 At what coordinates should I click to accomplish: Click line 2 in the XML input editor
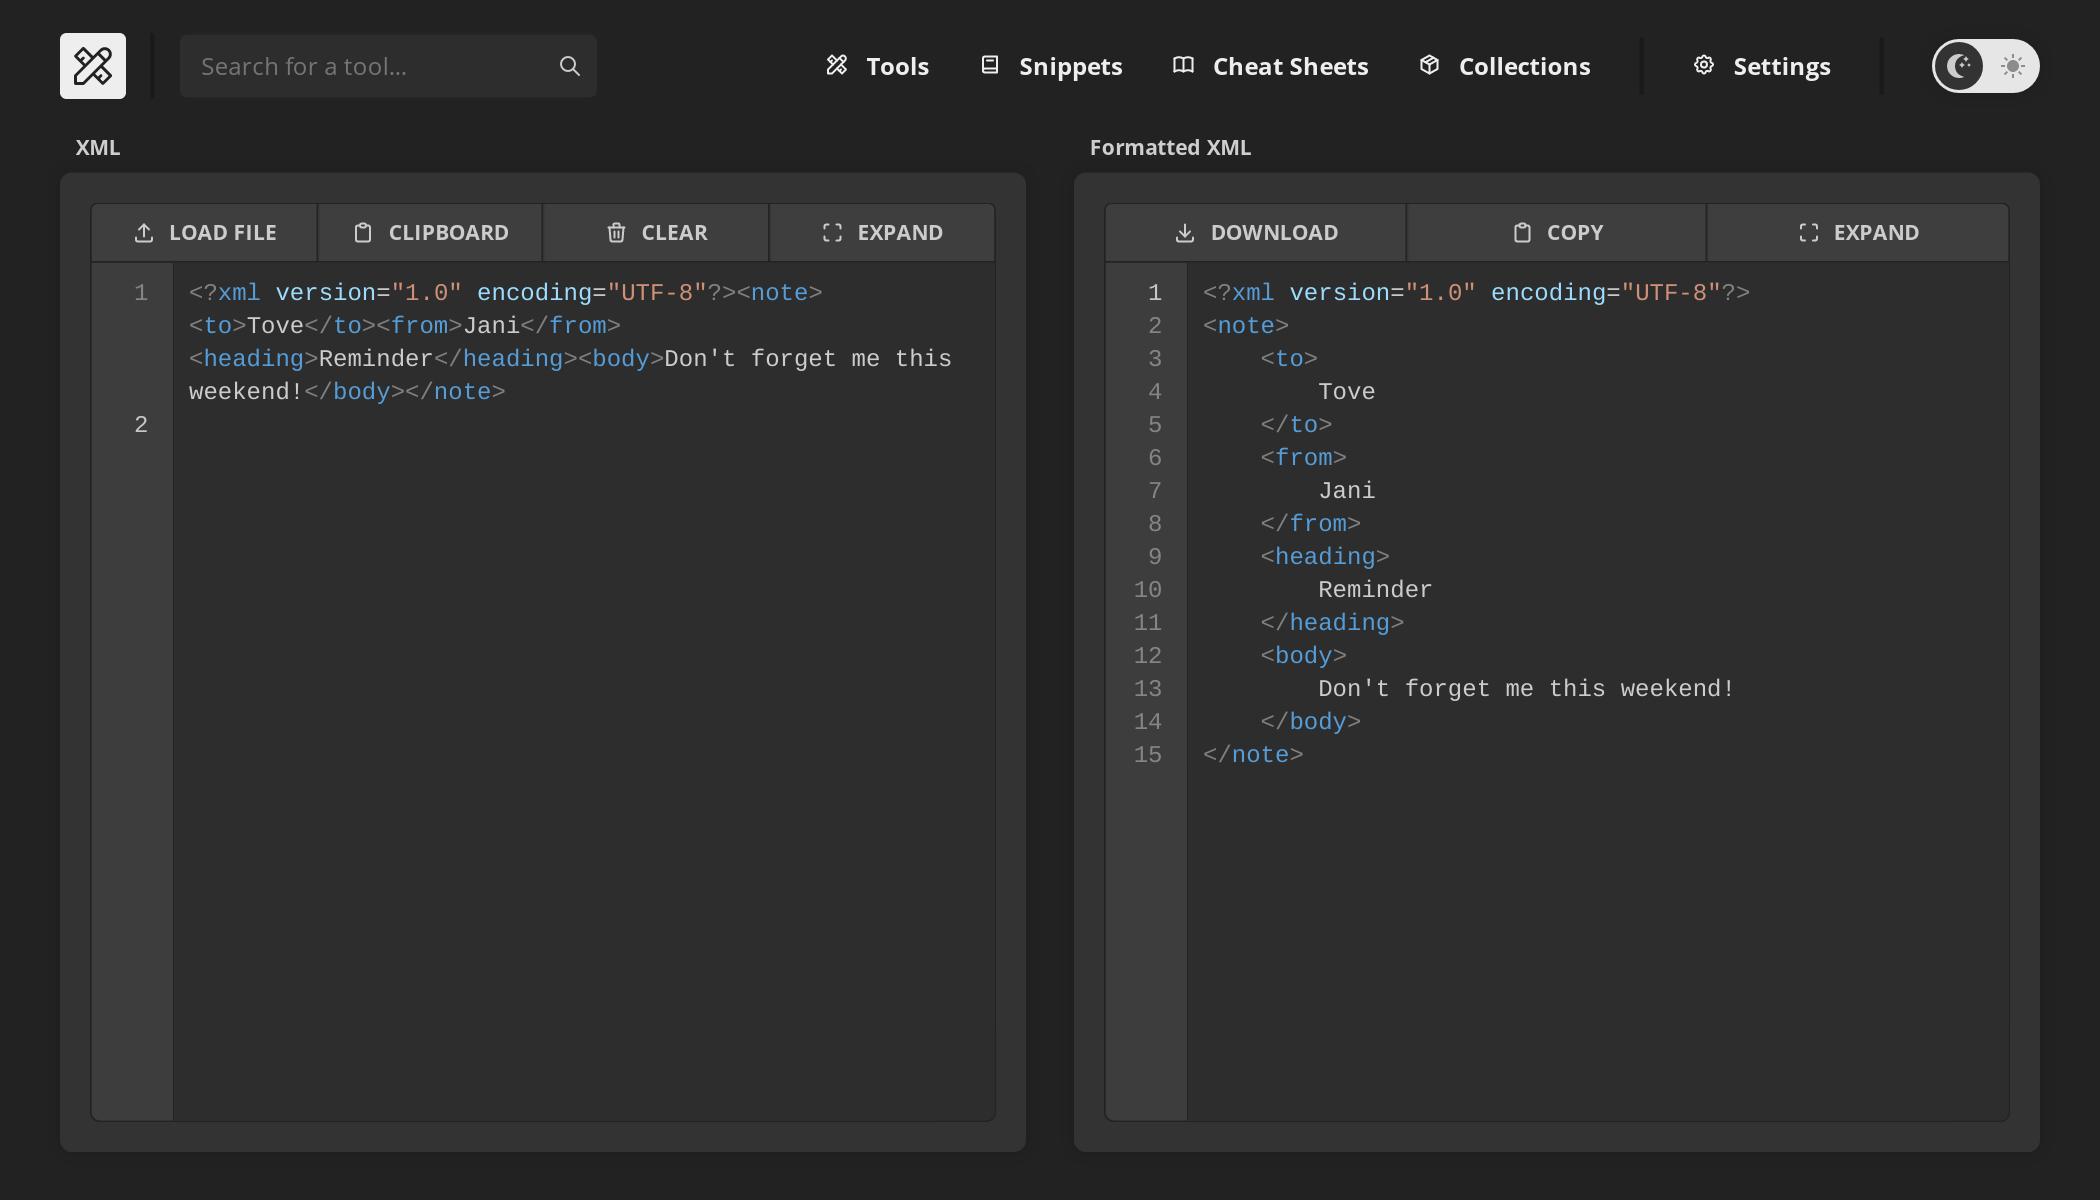coord(584,425)
